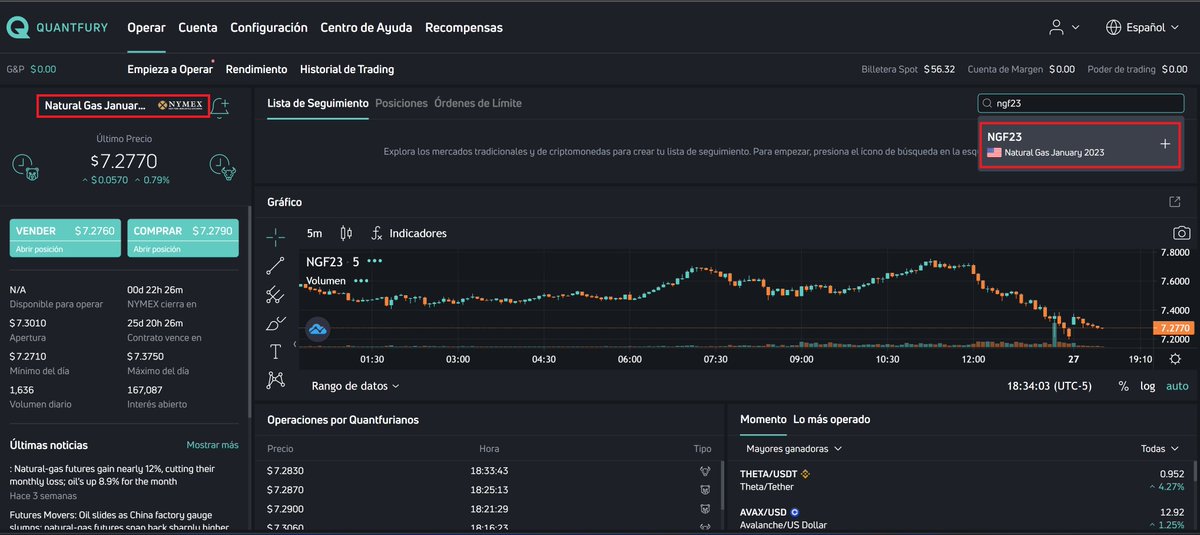This screenshot has width=1200, height=535.
Task: Change the candlestick chart style
Action: 346,233
